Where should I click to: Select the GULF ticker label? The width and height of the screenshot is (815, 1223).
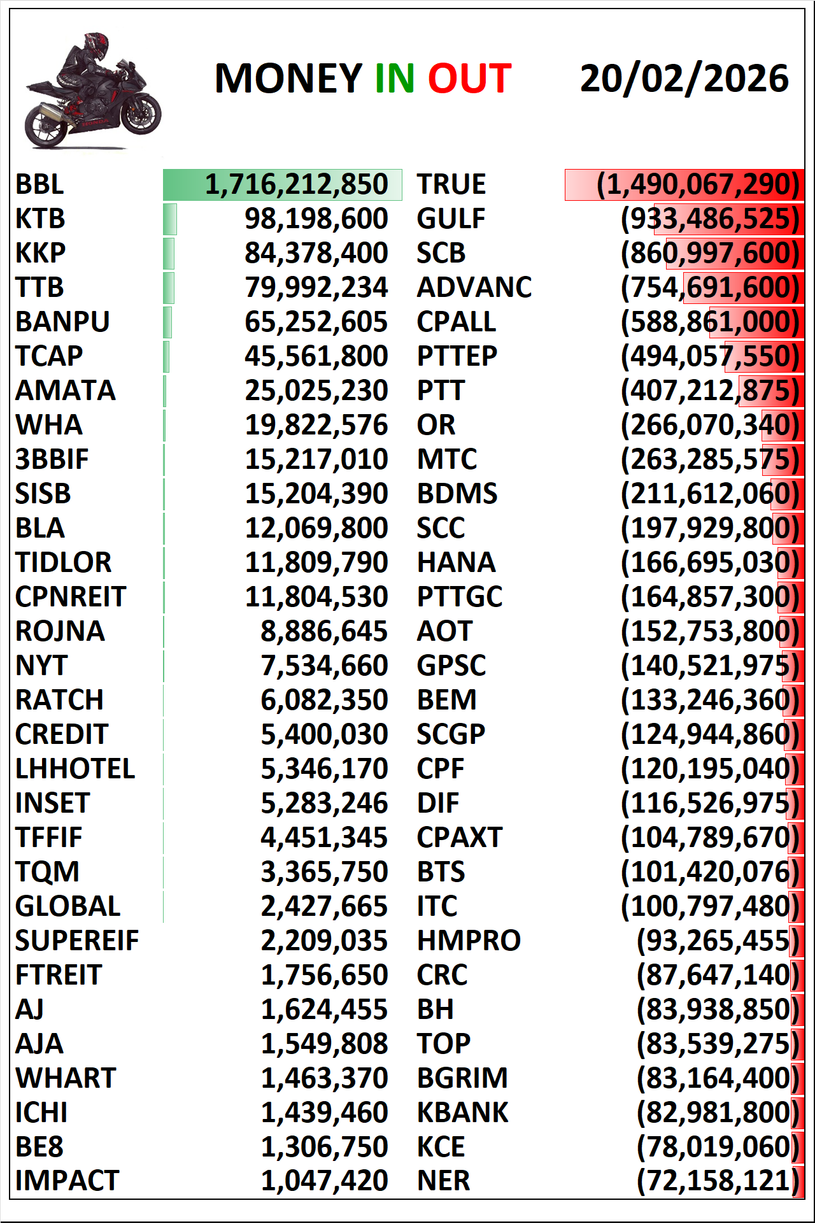click(451, 219)
